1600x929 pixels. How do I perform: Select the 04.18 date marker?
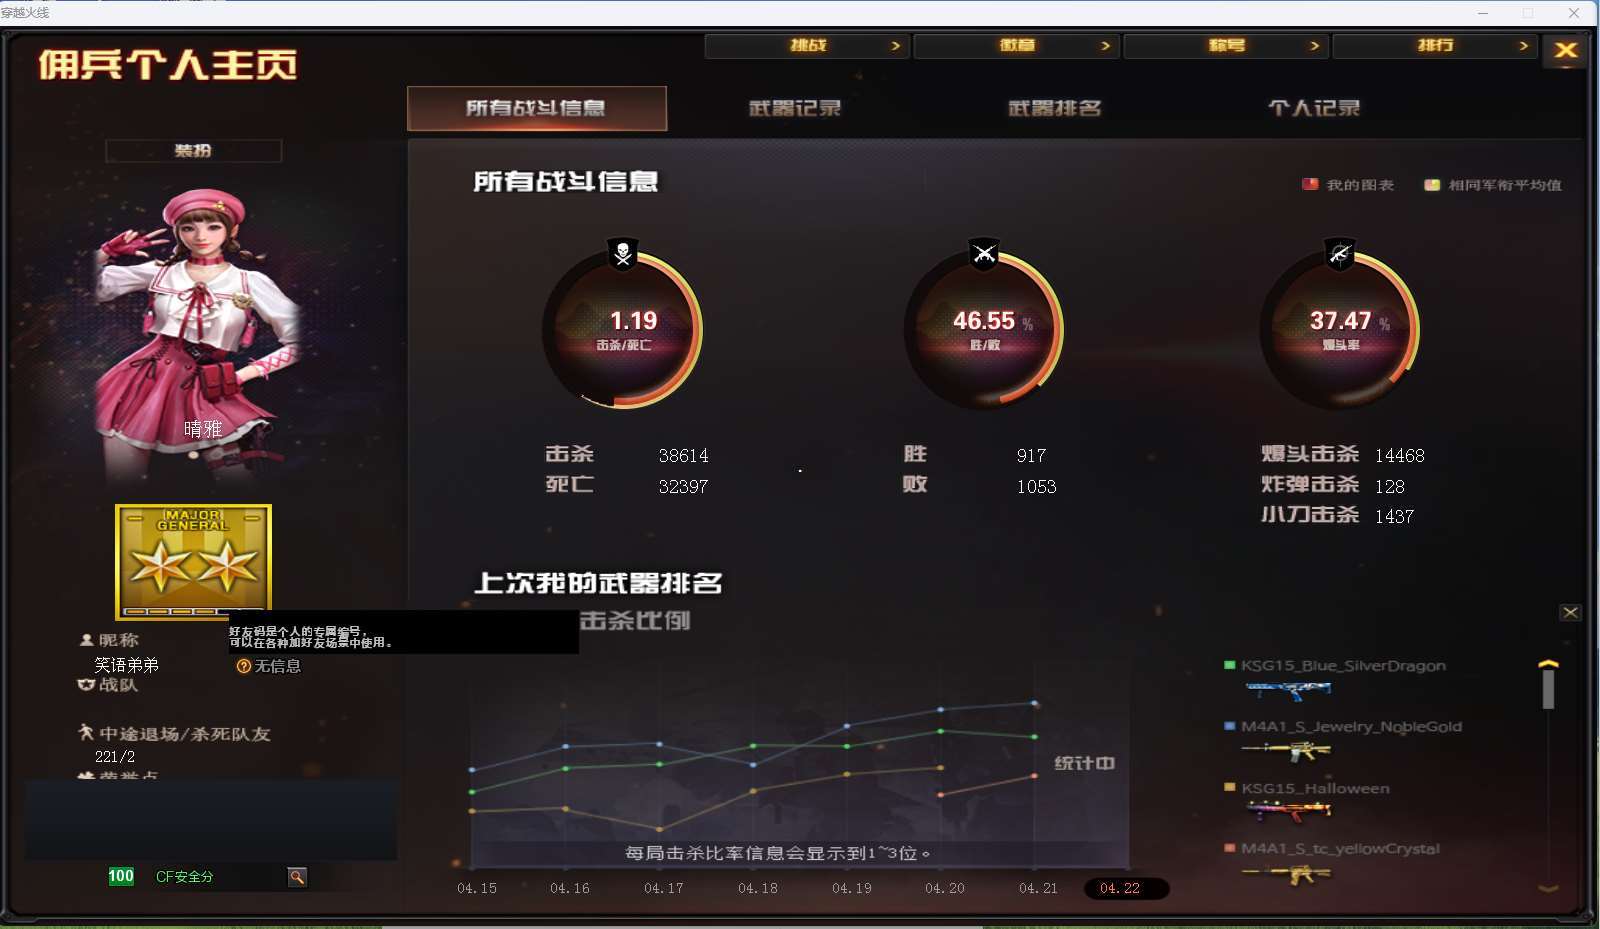758,888
